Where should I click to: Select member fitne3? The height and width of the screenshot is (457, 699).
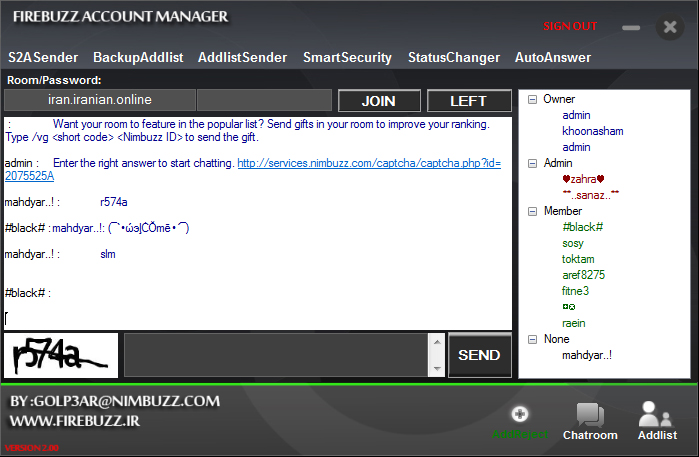click(575, 291)
